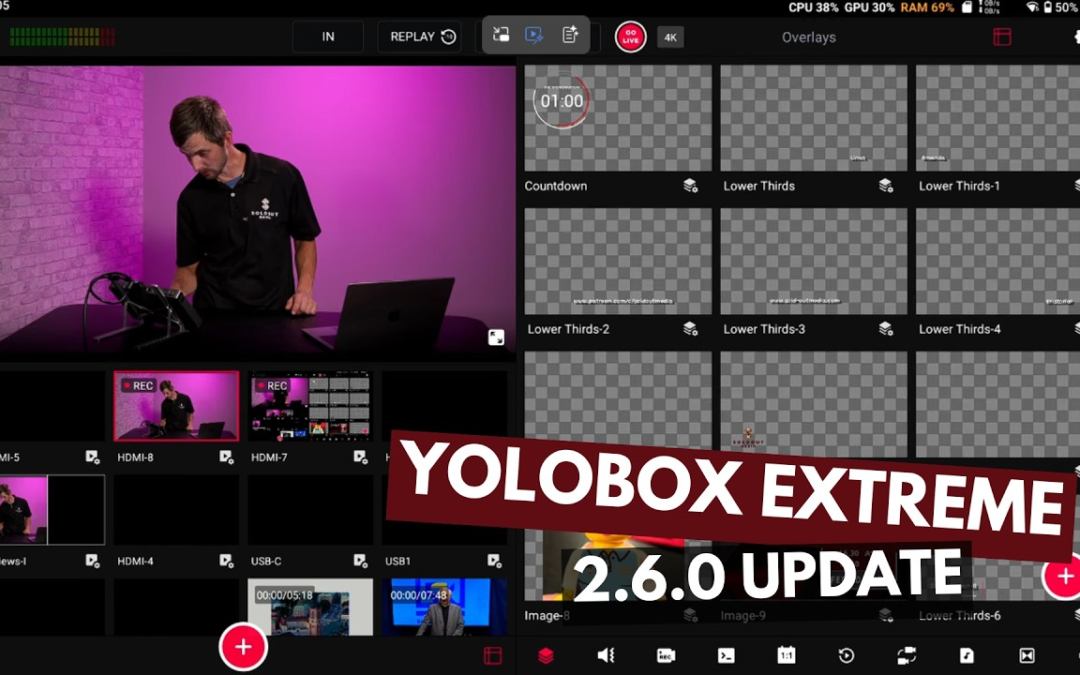The width and height of the screenshot is (1080, 675).
Task: Add a new video source with red plus
Action: point(243,647)
